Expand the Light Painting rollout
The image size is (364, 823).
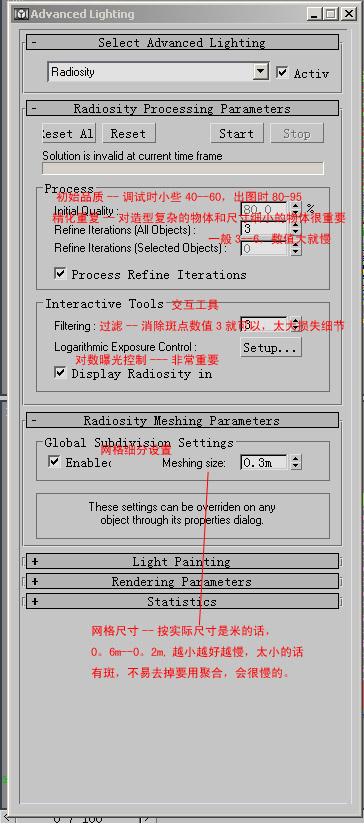click(183, 562)
